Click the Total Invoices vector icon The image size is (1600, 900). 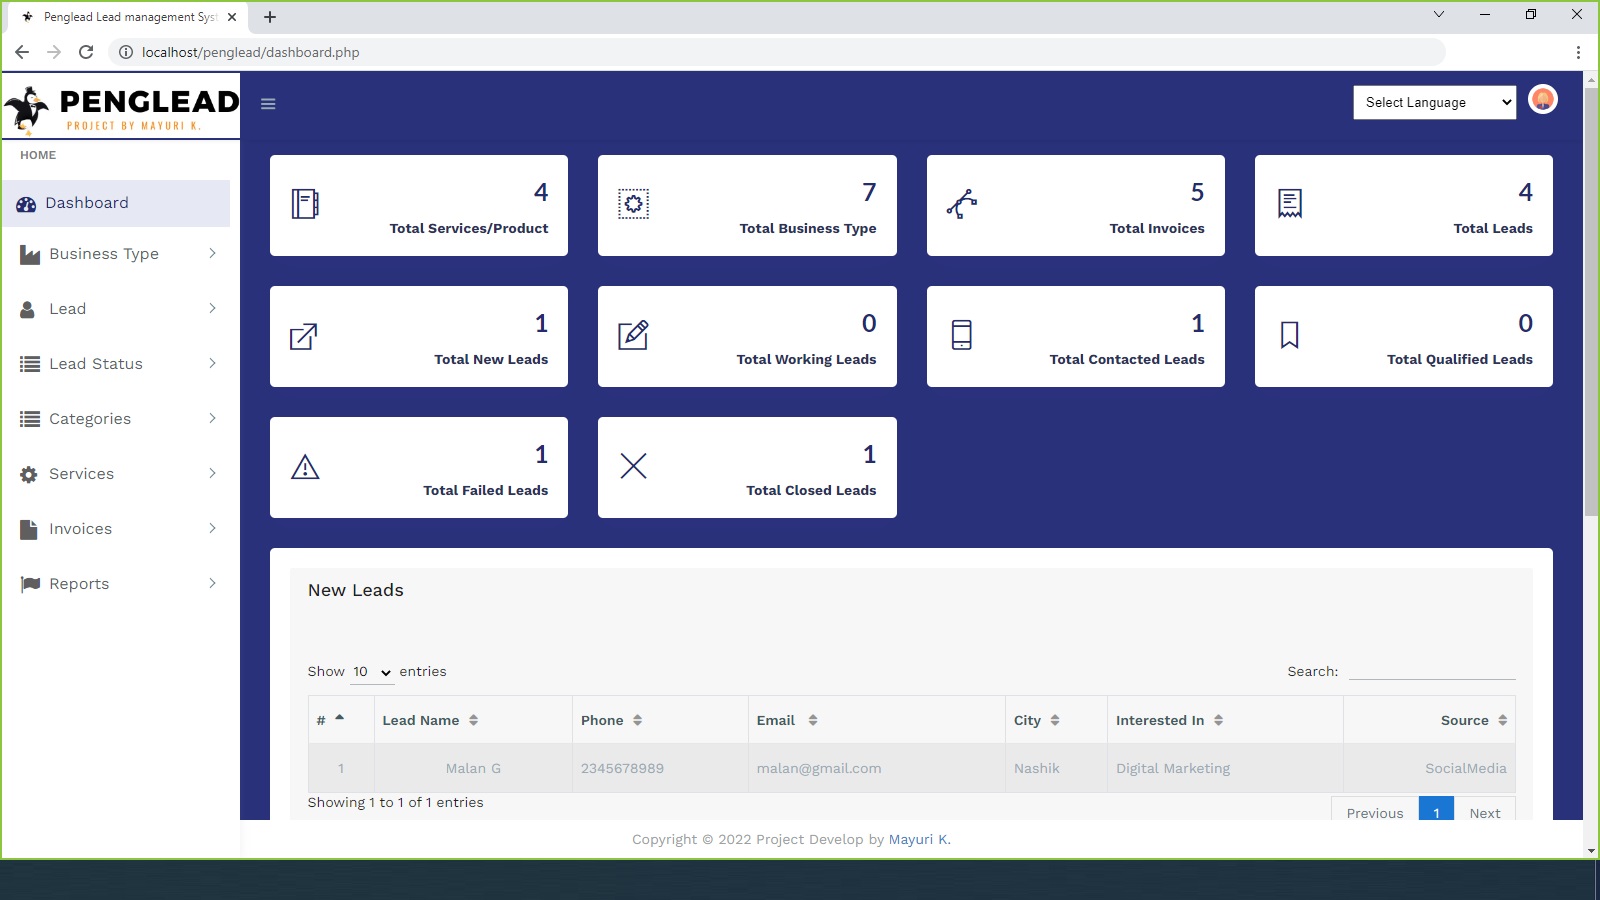[962, 204]
